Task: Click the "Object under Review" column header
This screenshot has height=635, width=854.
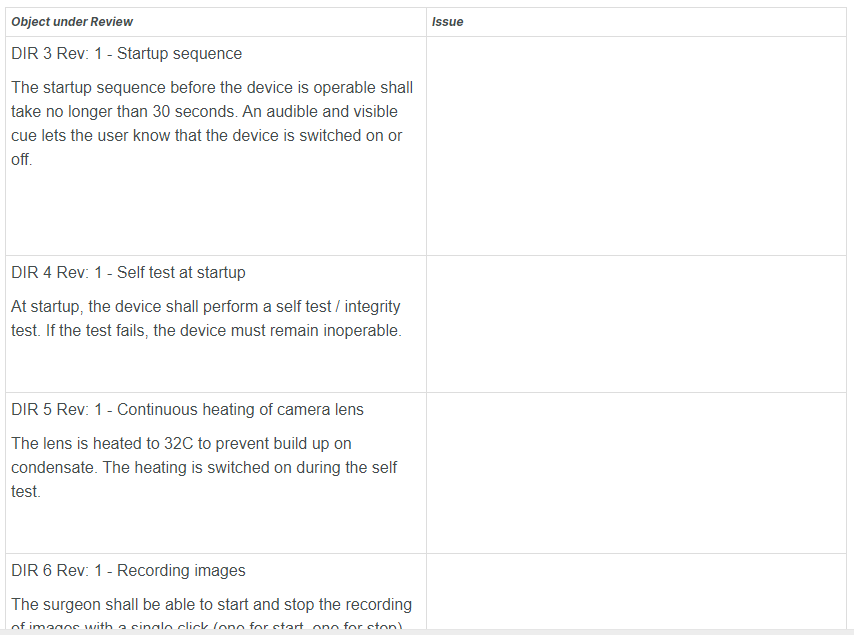Action: (72, 22)
